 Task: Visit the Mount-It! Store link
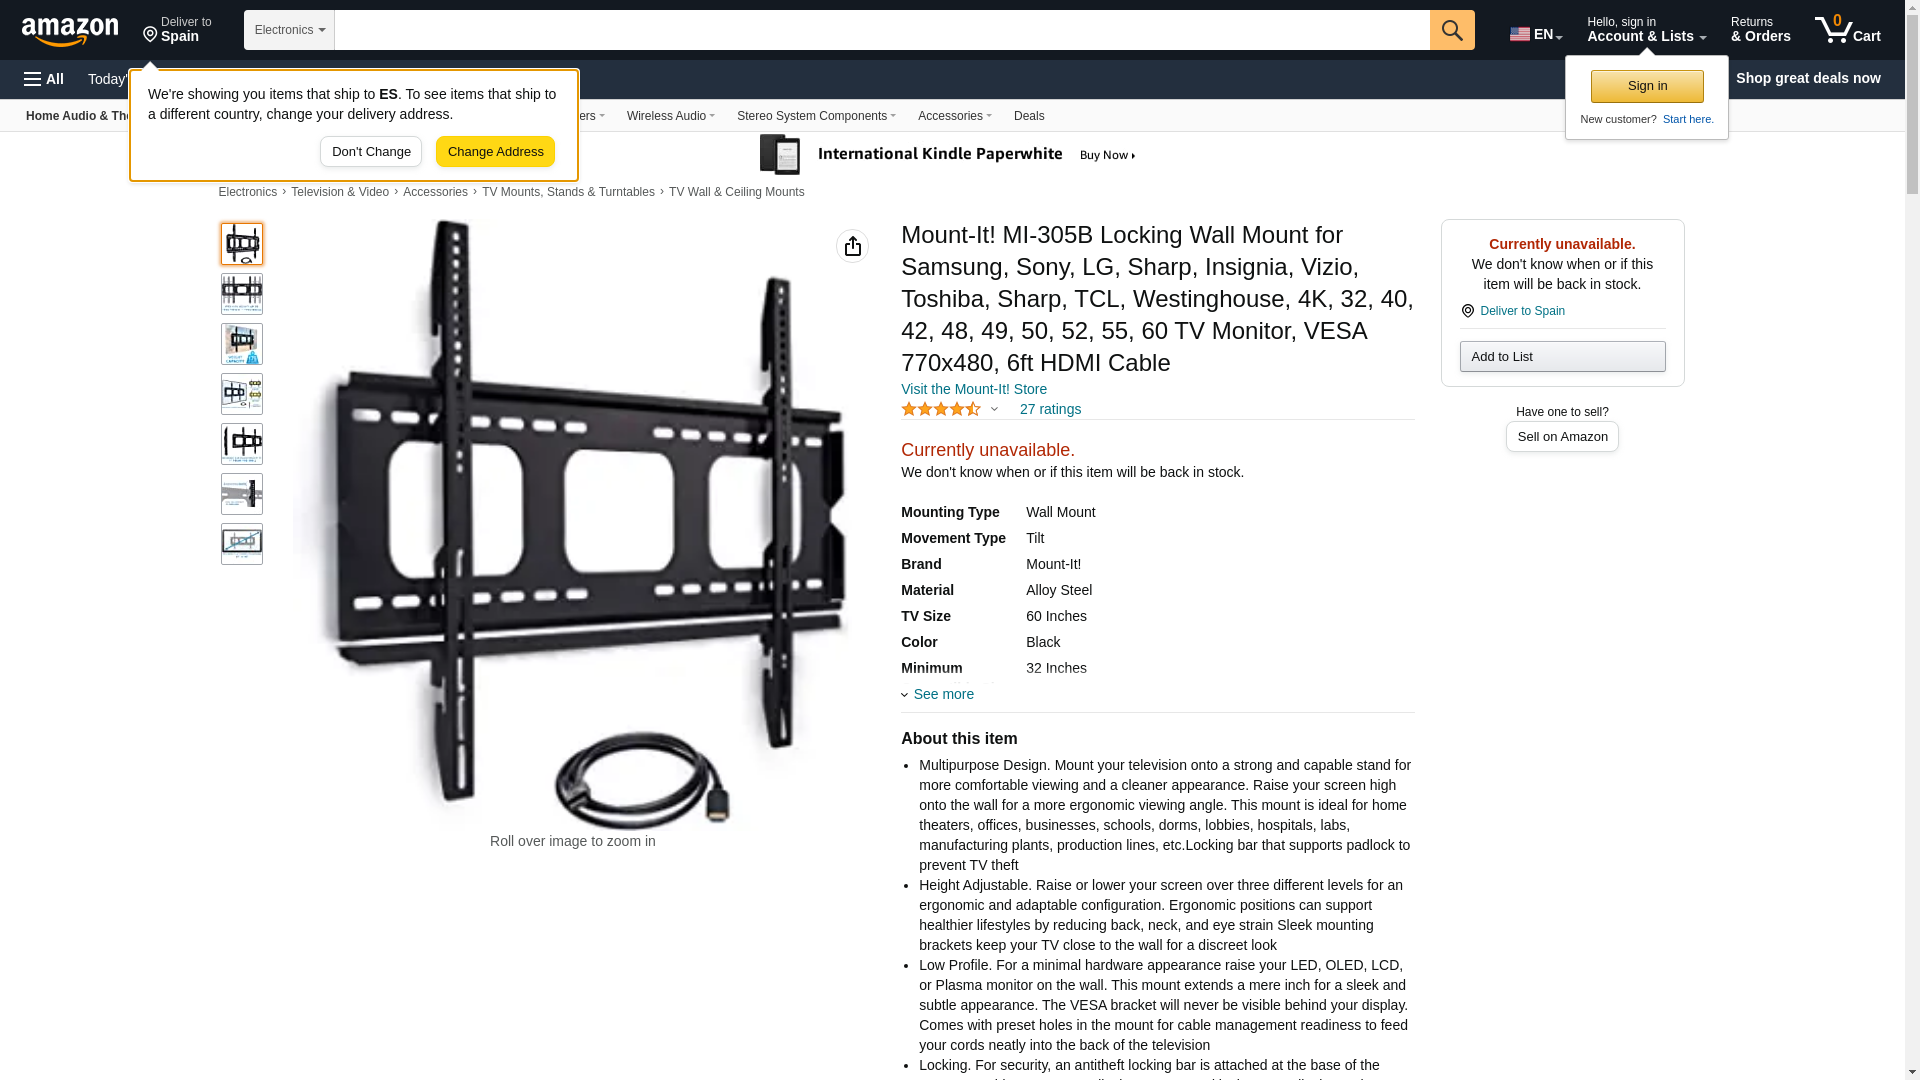pyautogui.click(x=974, y=389)
